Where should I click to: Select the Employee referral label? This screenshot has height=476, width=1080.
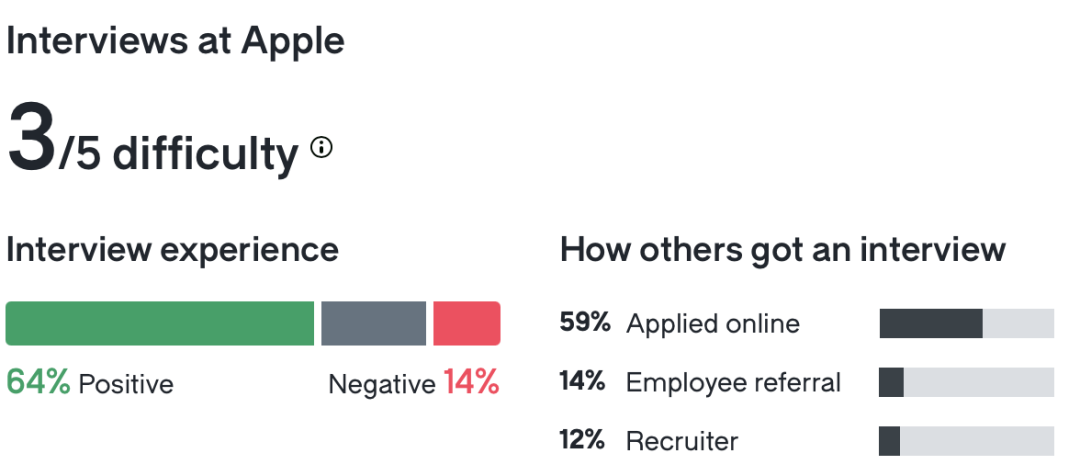(x=733, y=382)
